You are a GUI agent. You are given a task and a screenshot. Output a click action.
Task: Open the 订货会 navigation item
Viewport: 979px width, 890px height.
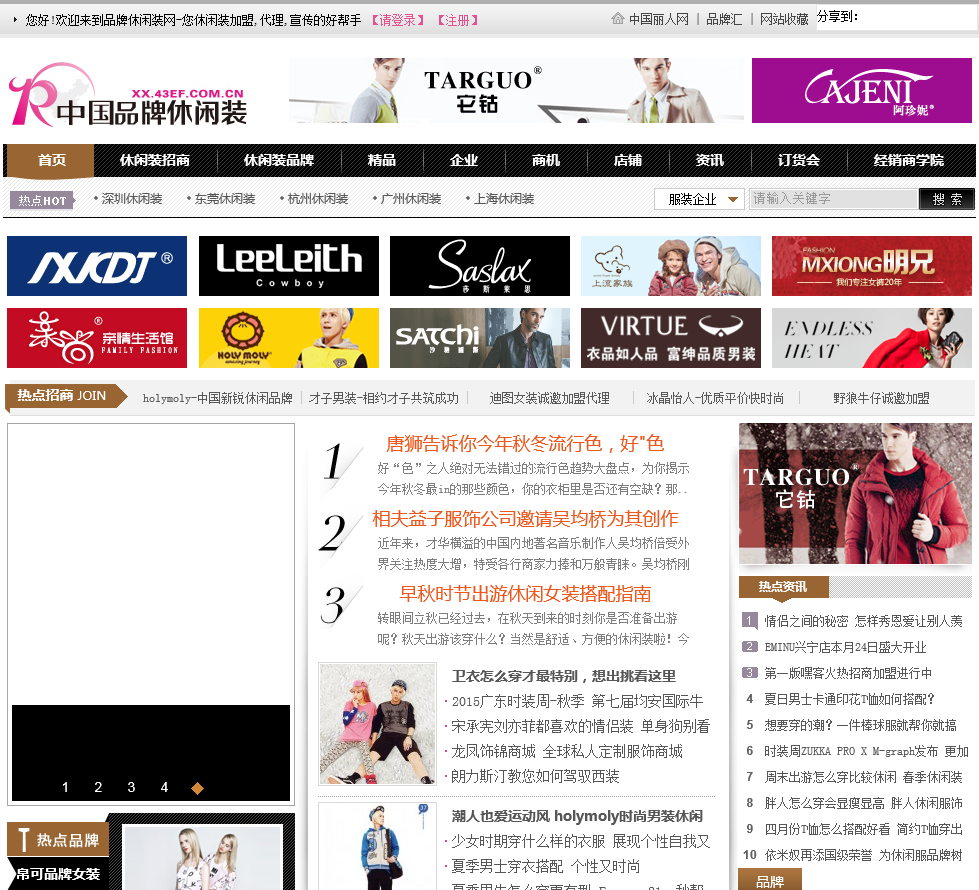pos(799,160)
